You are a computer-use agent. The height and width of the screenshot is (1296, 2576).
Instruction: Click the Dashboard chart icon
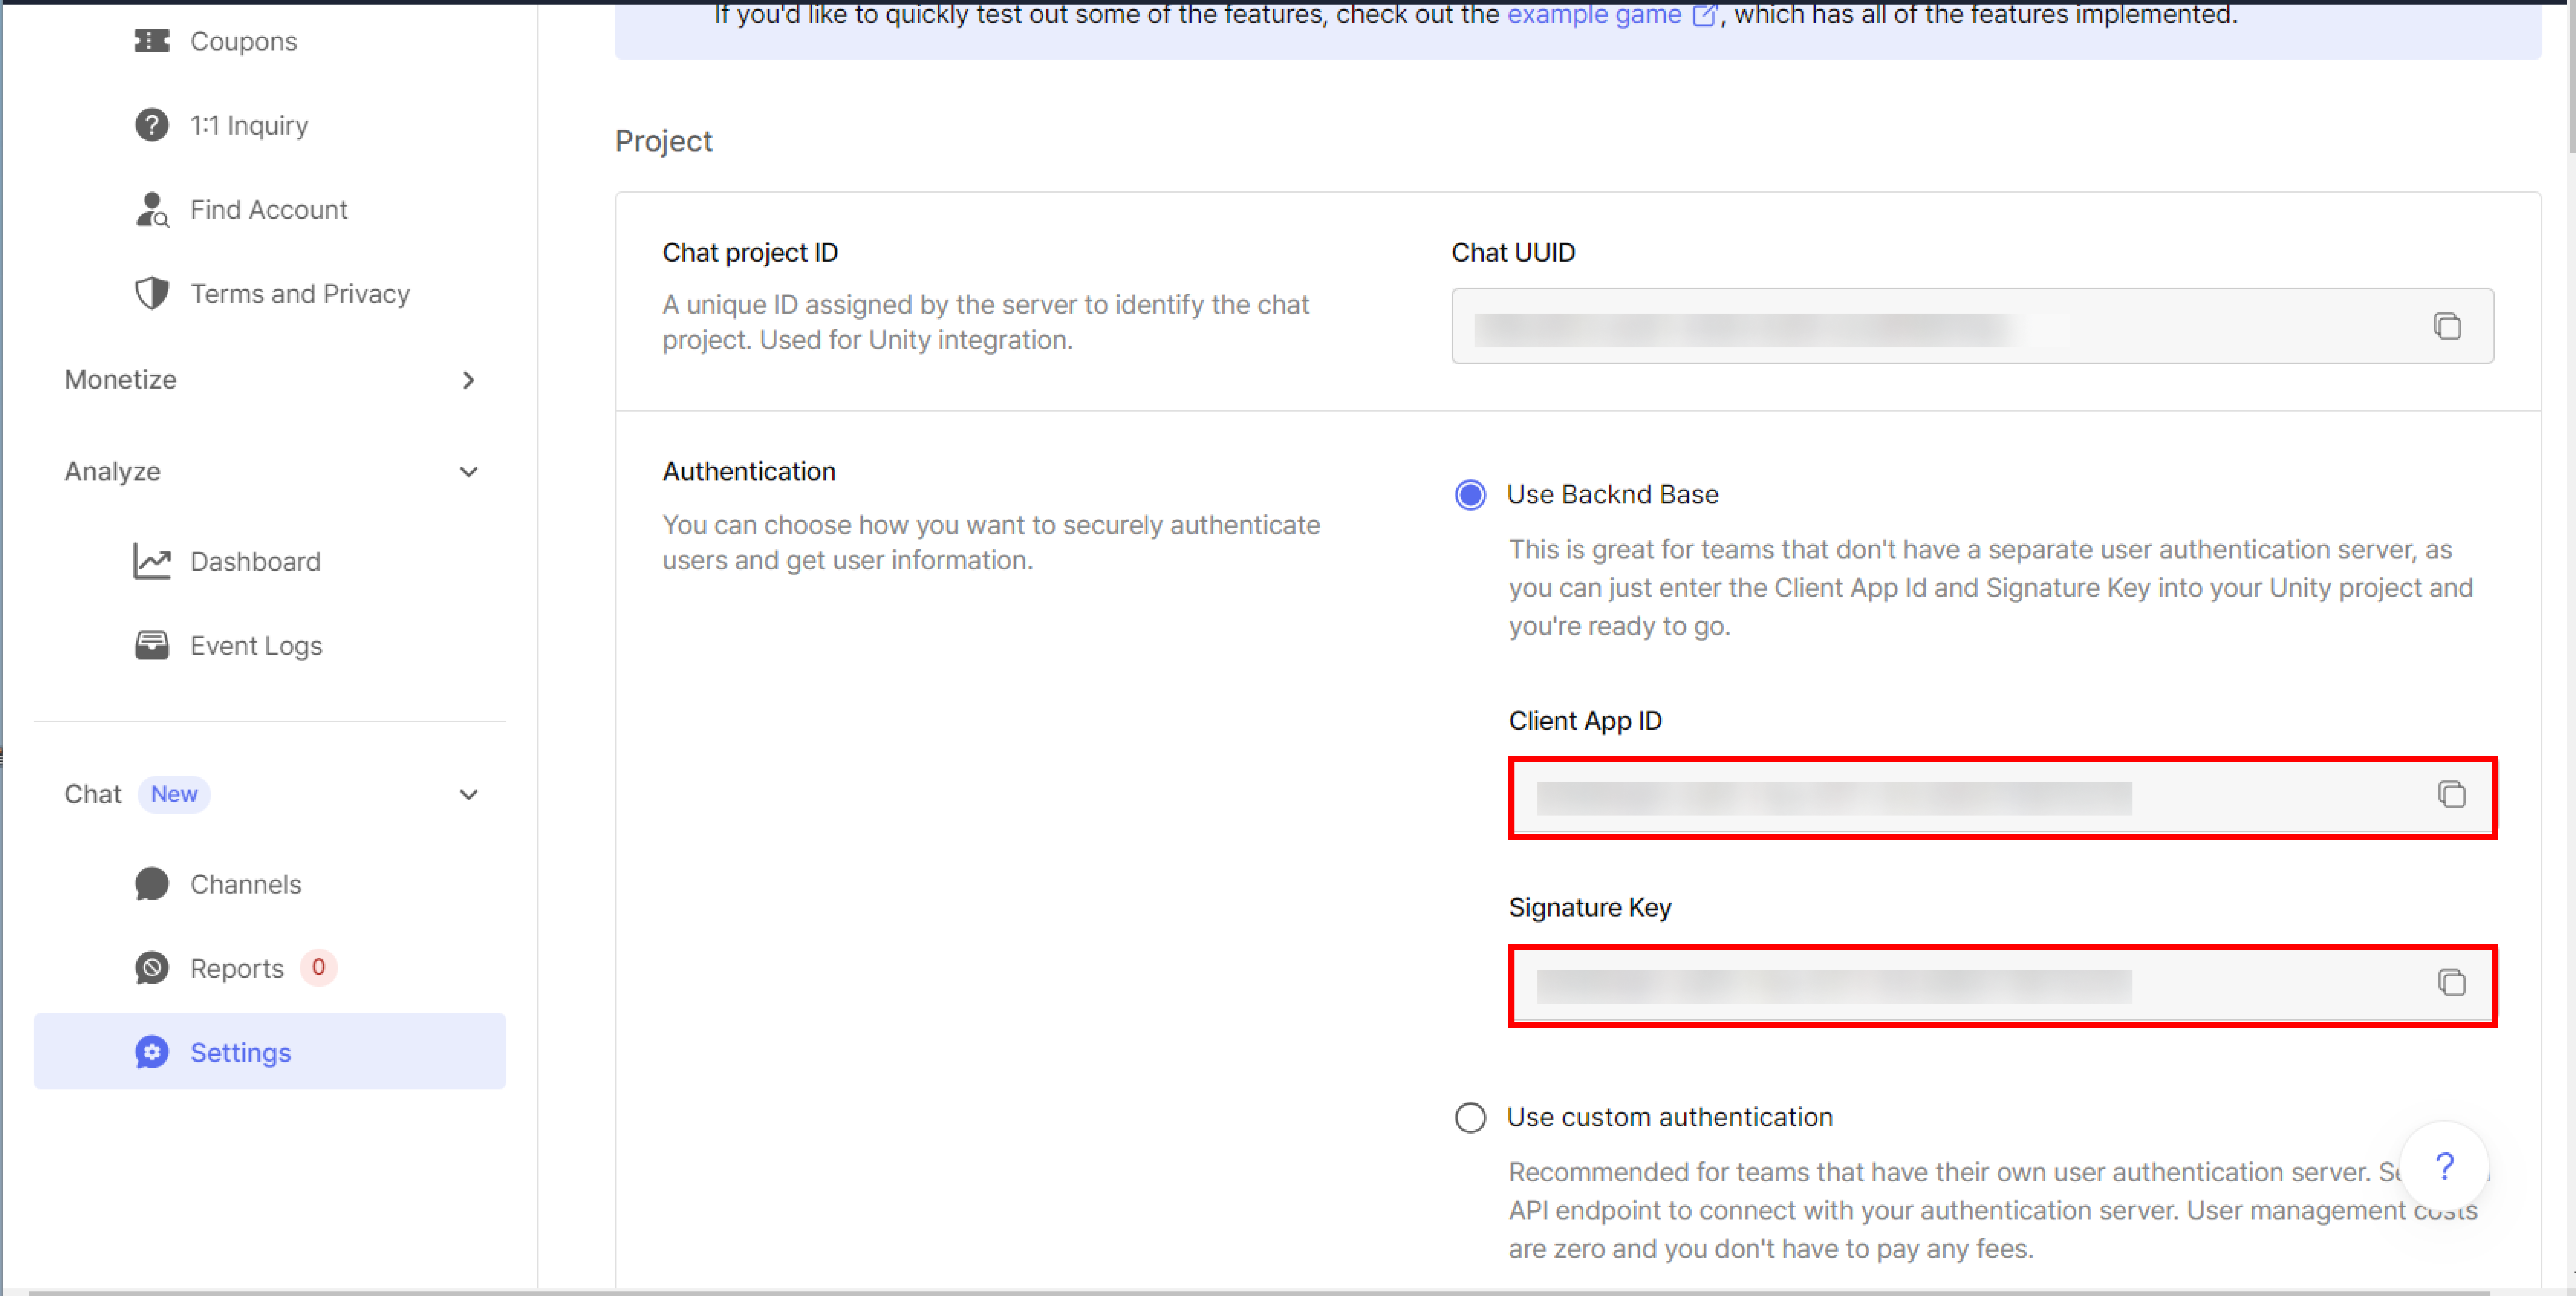coord(152,561)
